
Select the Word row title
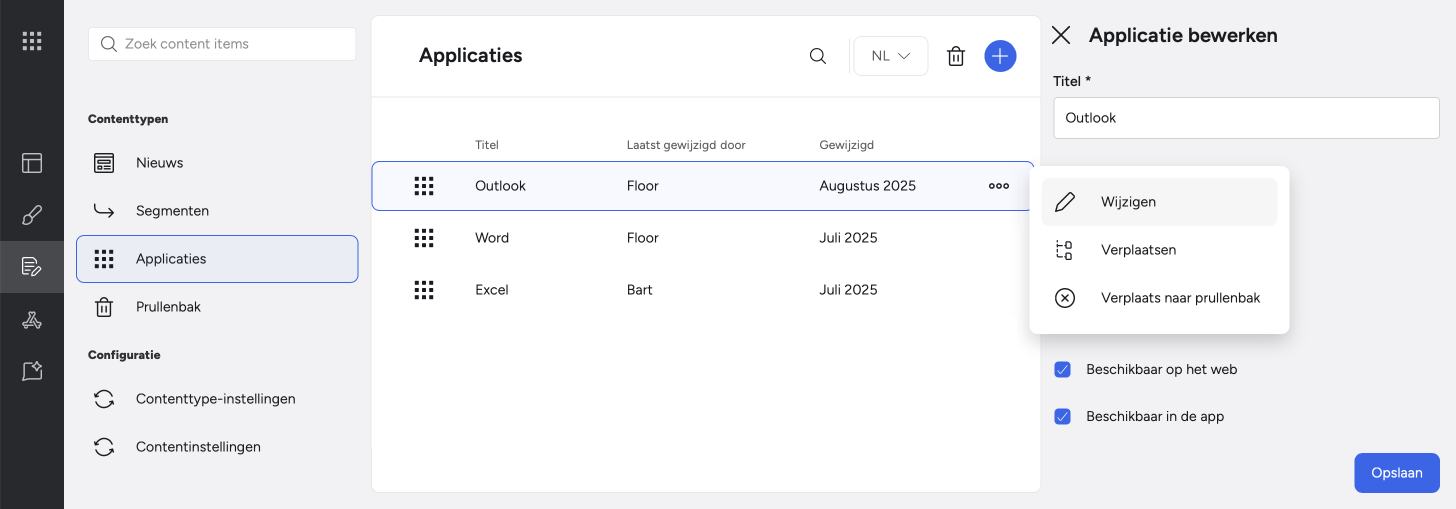492,238
